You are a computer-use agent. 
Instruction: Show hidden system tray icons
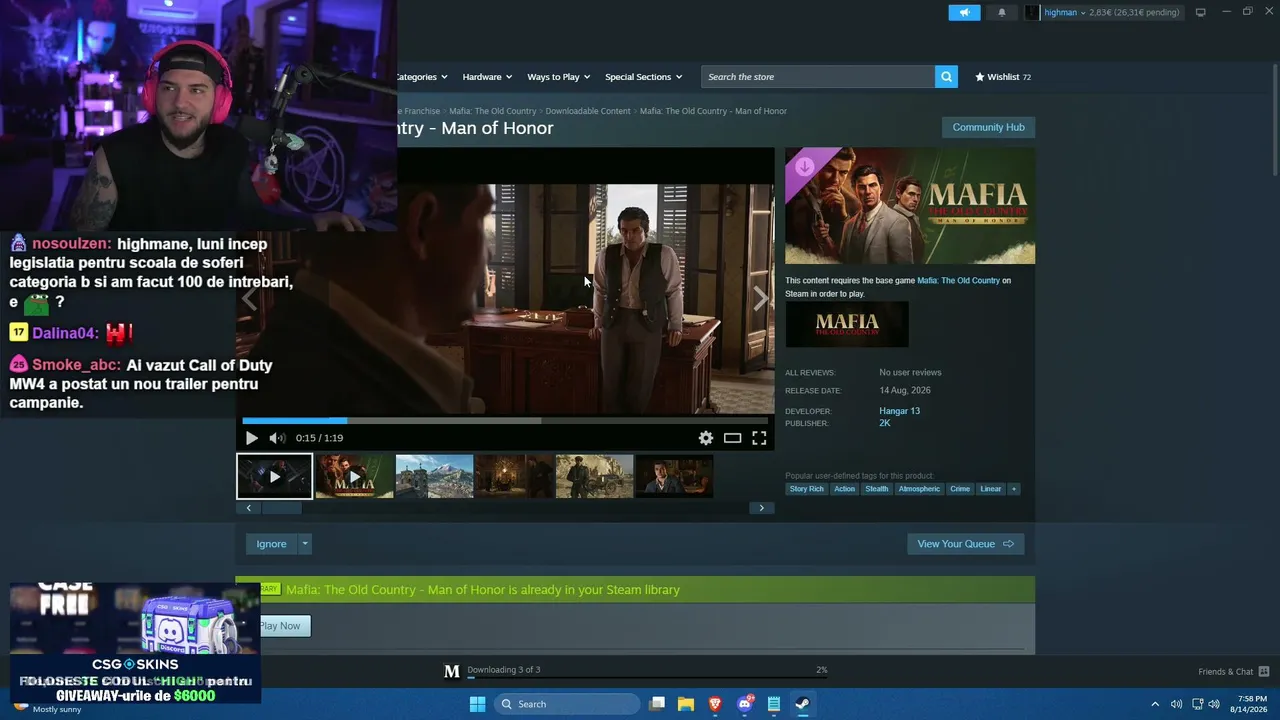pos(1155,704)
